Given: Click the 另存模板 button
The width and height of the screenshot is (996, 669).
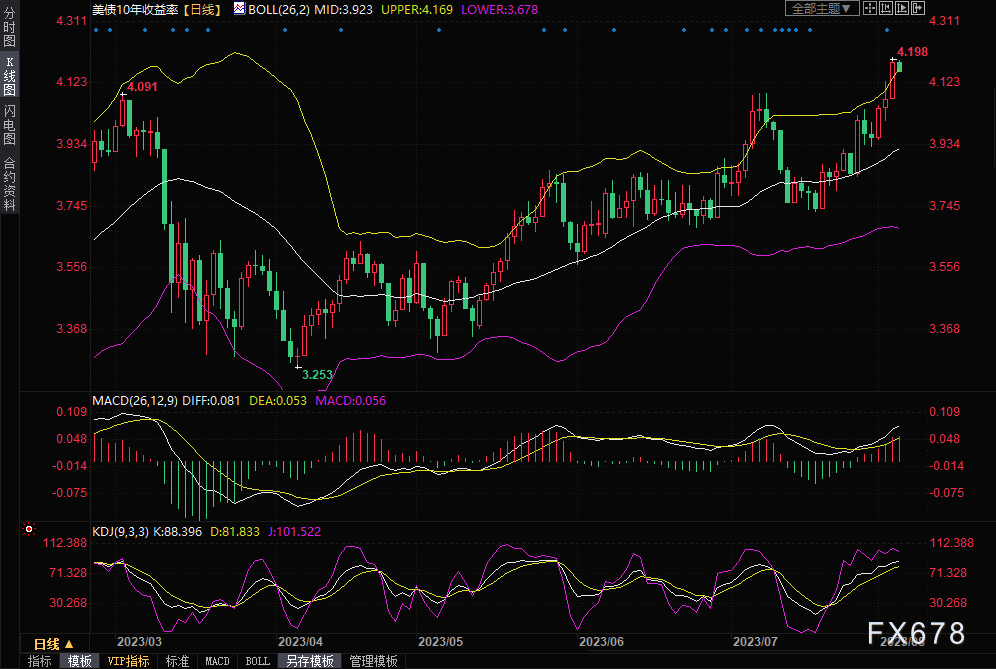Looking at the screenshot, I should tap(309, 661).
